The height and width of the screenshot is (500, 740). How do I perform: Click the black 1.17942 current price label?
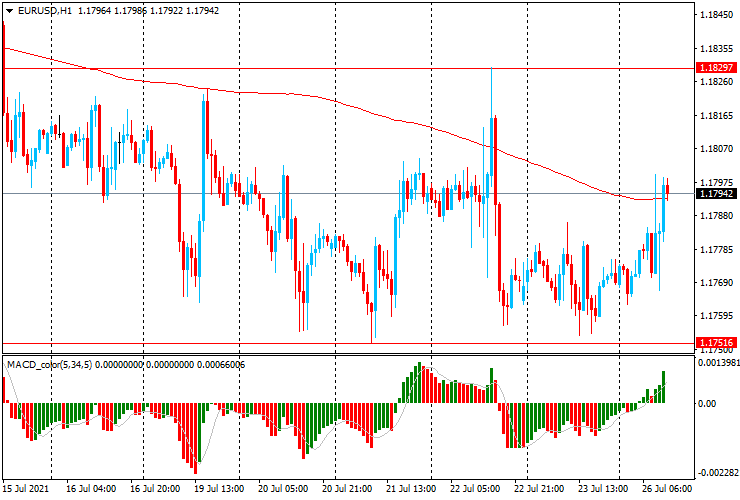pyautogui.click(x=716, y=194)
